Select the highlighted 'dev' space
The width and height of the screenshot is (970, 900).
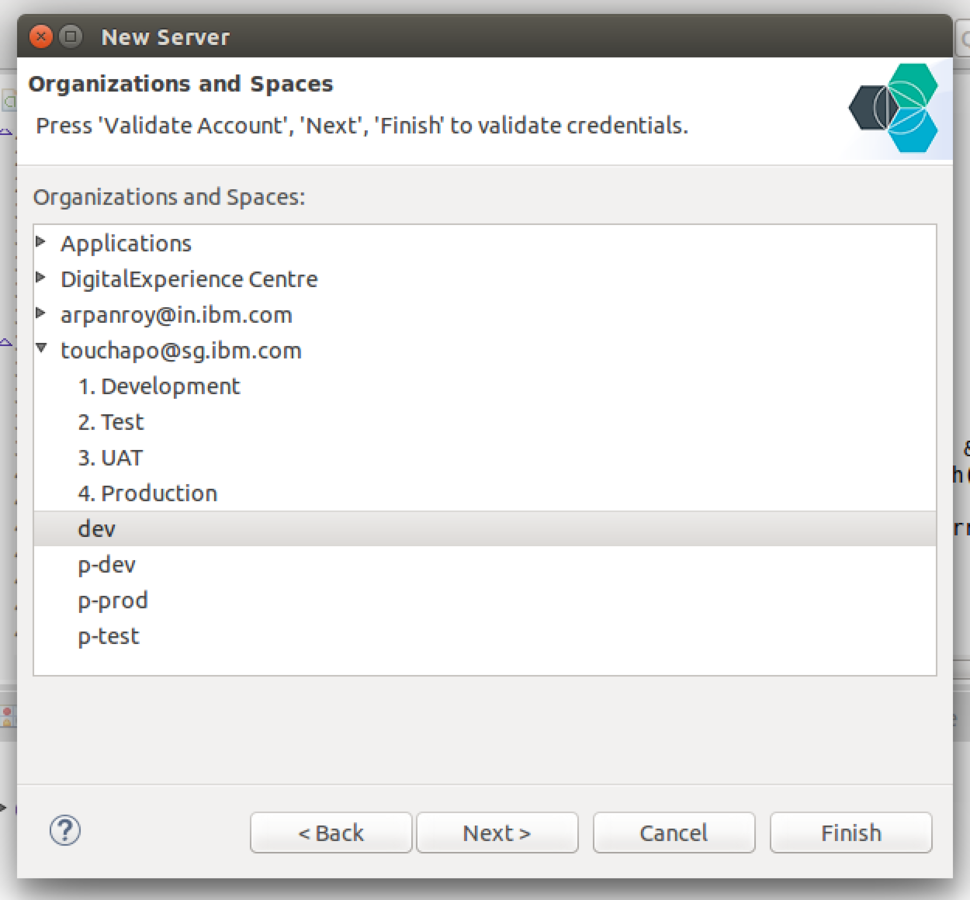(485, 529)
